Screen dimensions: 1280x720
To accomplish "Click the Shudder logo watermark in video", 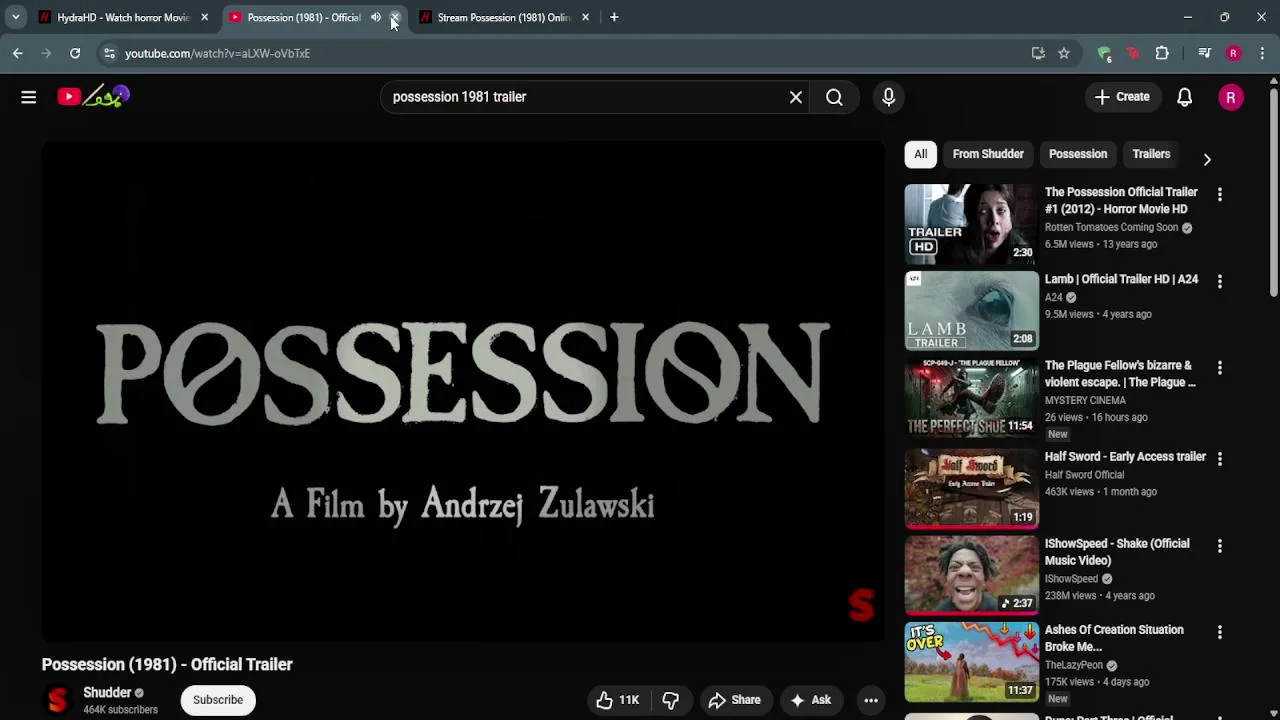I will tap(861, 605).
